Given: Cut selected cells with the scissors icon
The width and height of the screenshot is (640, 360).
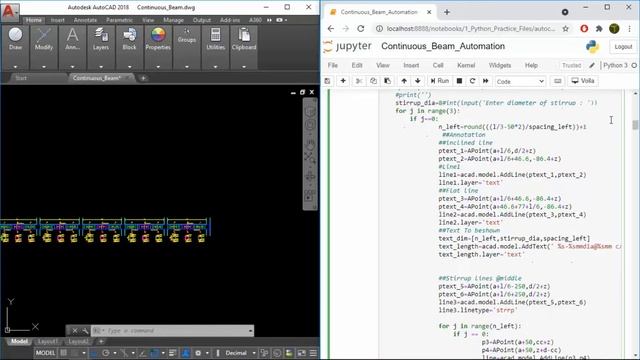Looking at the screenshot, I should point(359,81).
